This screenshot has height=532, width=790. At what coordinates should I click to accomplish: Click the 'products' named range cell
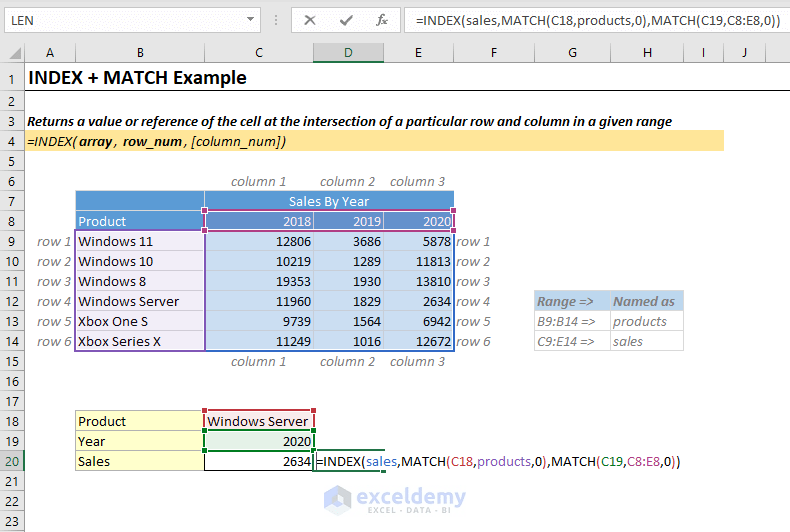coord(647,321)
